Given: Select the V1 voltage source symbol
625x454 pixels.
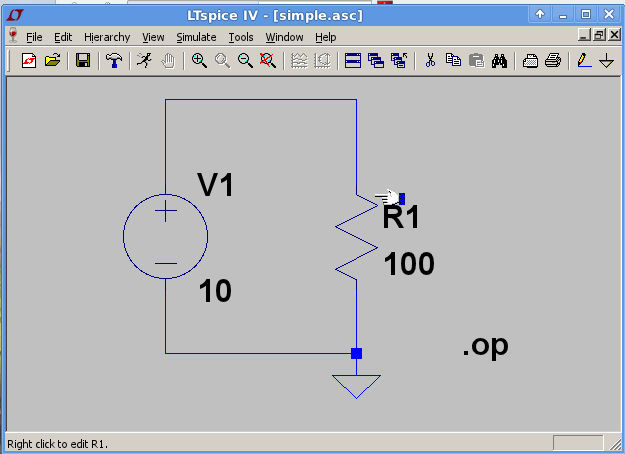Looking at the screenshot, I should point(165,236).
